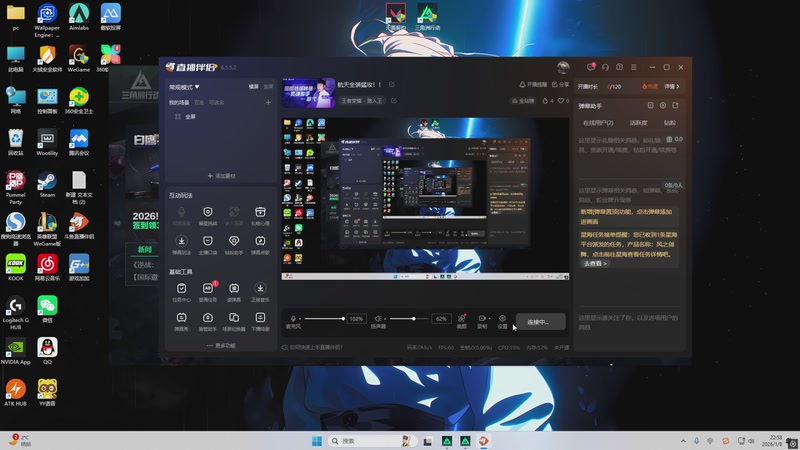
Task: Open 主播口袋 icon in 互动玩法
Action: 208,245
